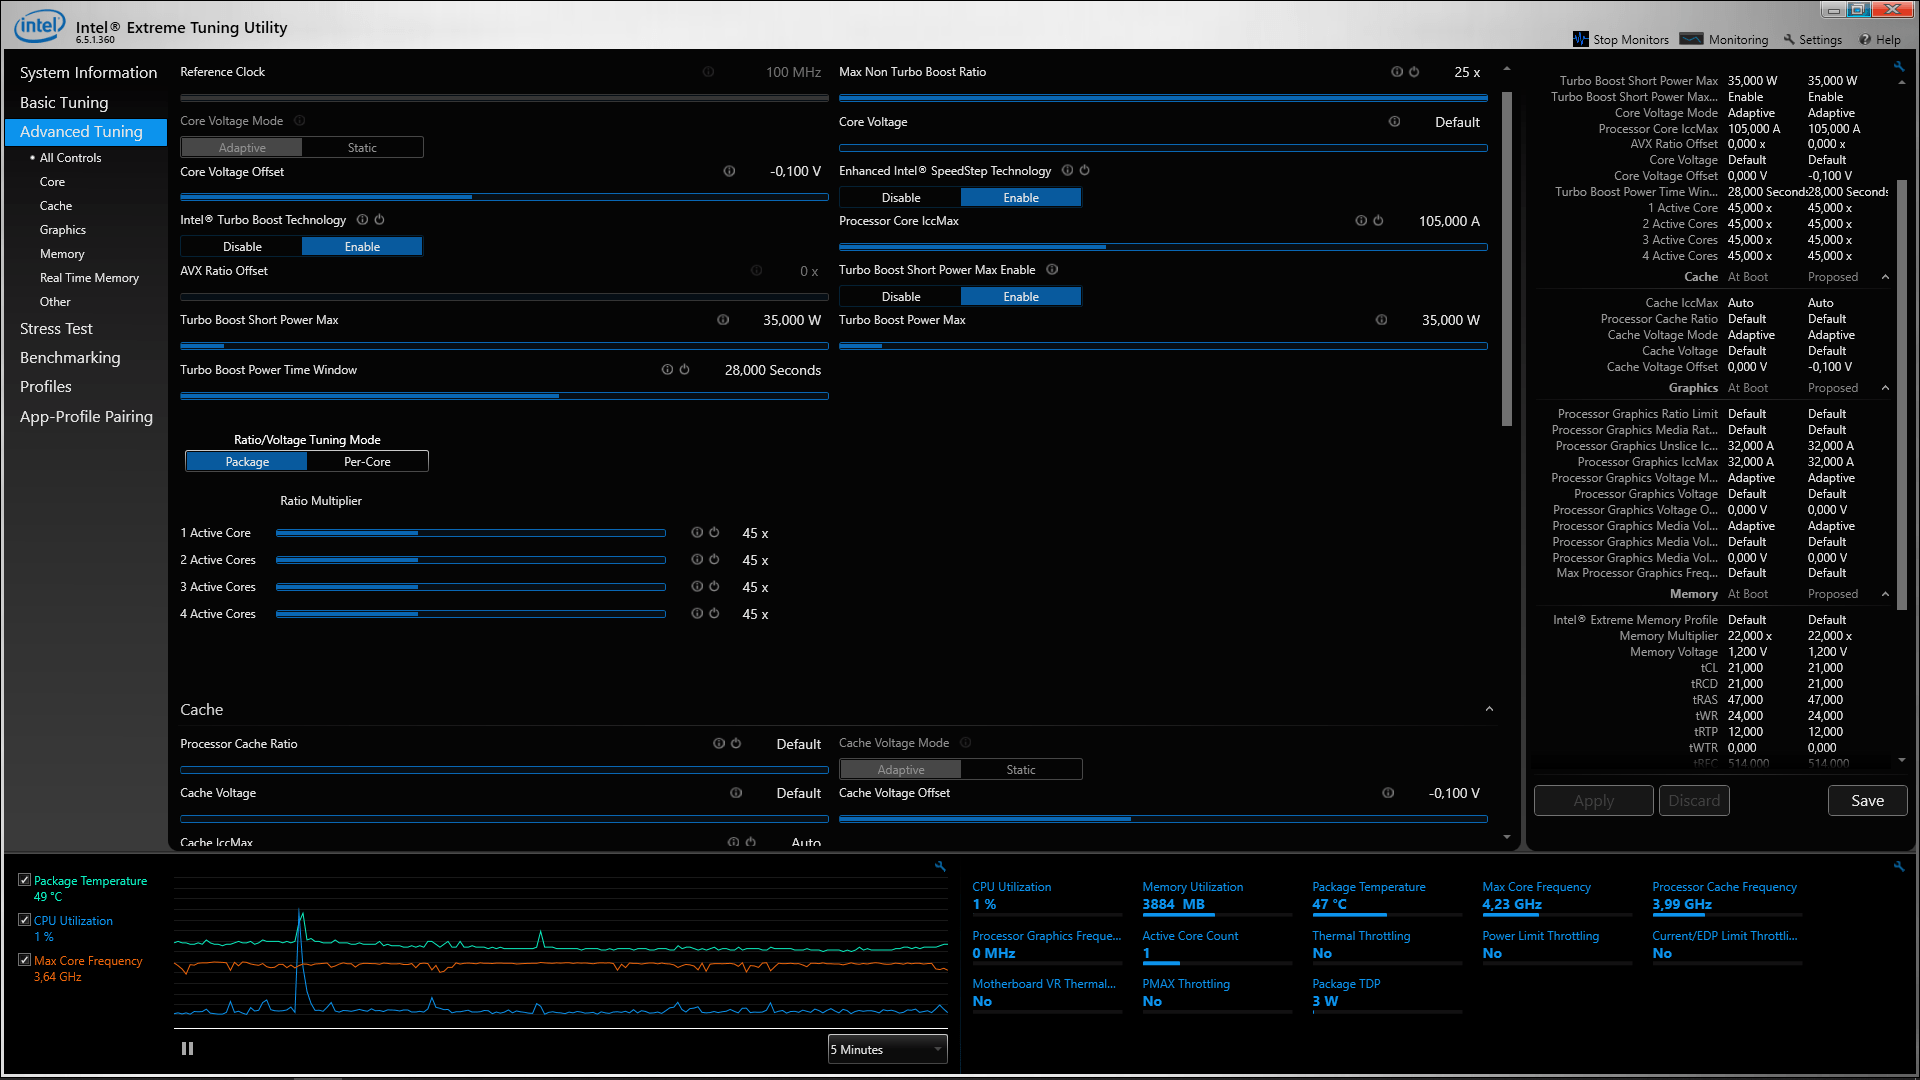This screenshot has height=1080, width=1920.
Task: Click info icon for Turbo Boost Power Max
Action: [x=1381, y=320]
